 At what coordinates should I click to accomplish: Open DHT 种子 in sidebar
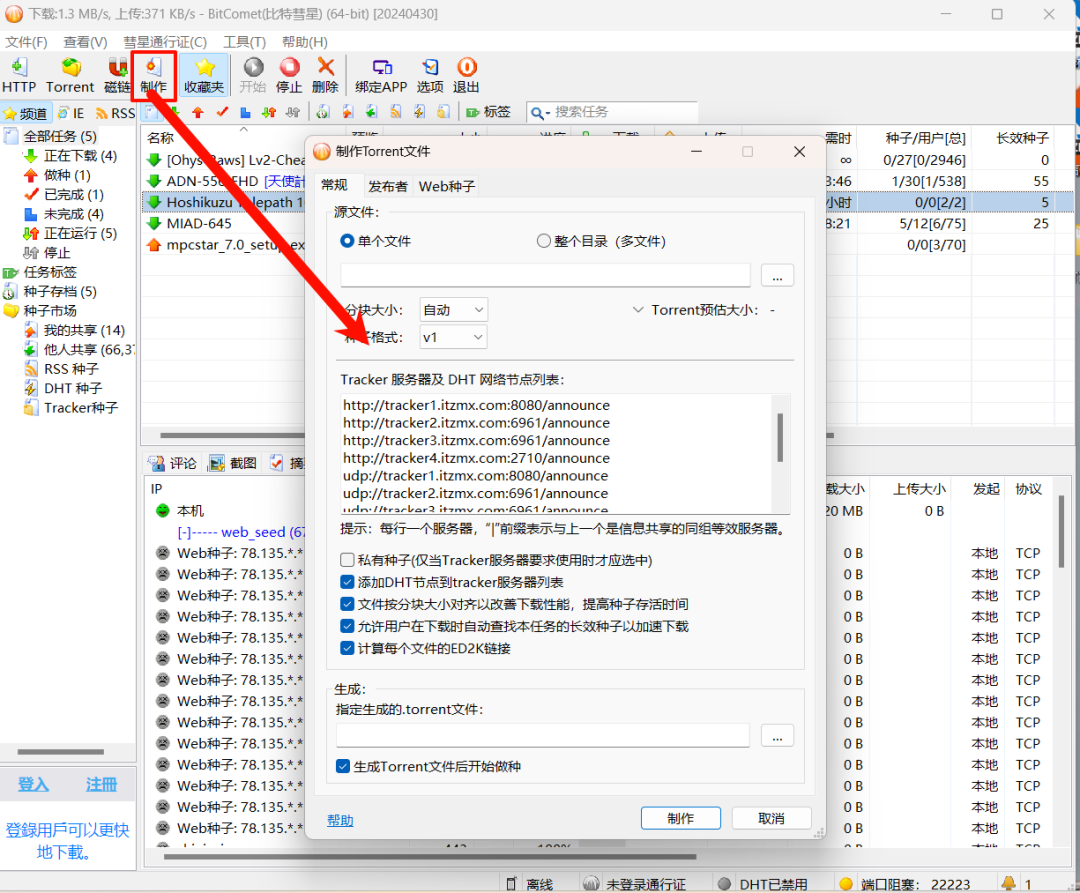point(63,388)
